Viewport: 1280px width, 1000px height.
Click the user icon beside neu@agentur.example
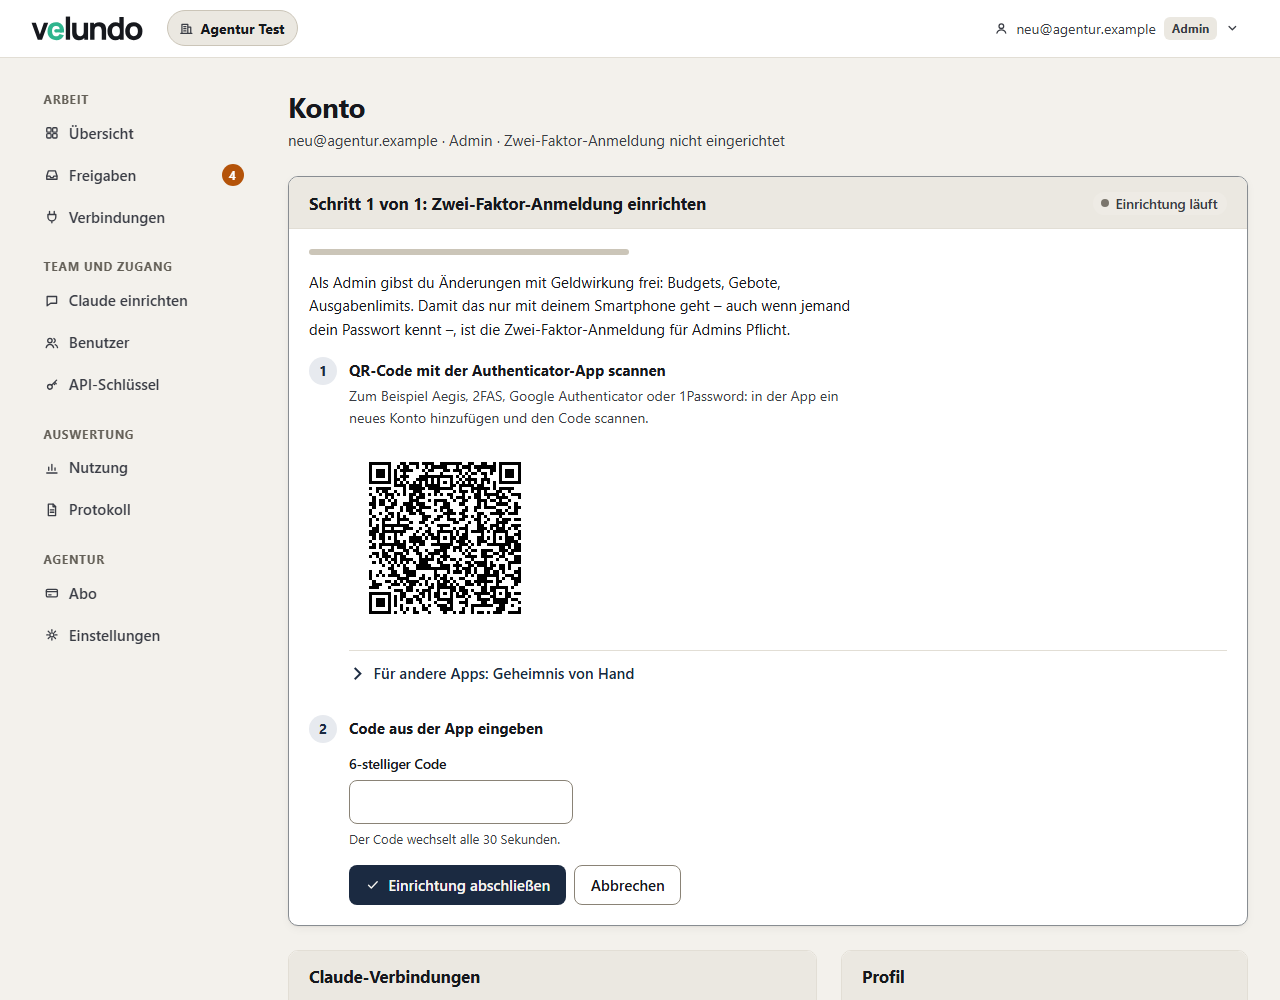pos(1001,29)
